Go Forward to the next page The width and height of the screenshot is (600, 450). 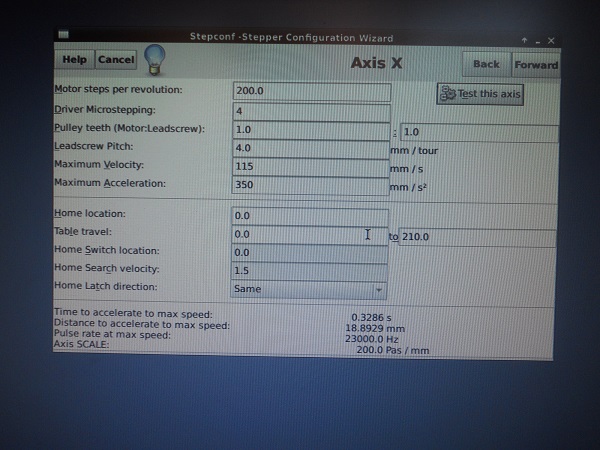[536, 65]
